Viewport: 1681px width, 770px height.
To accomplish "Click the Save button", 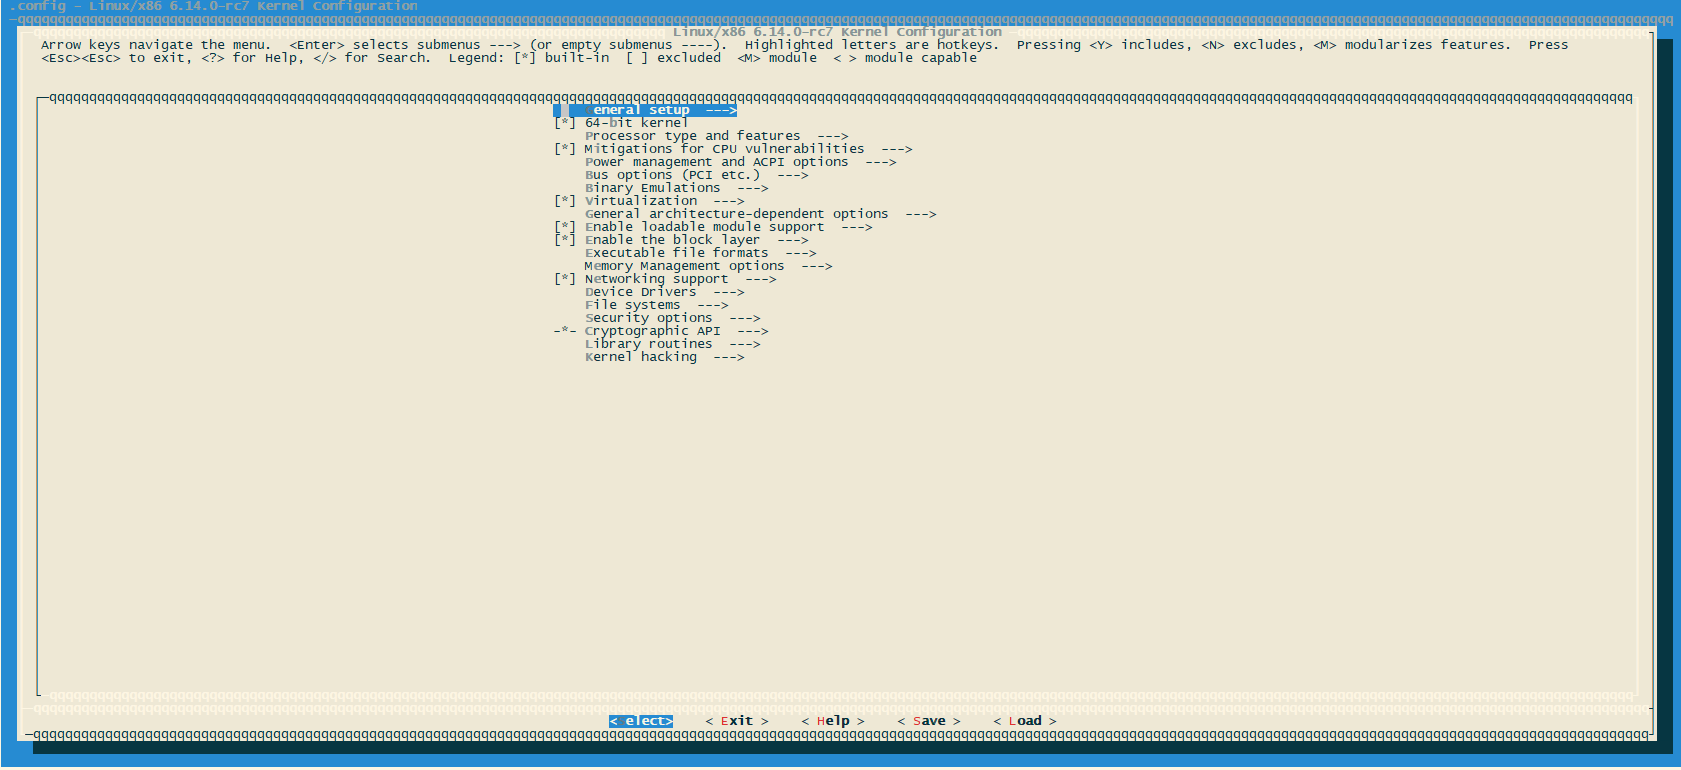I will (928, 721).
